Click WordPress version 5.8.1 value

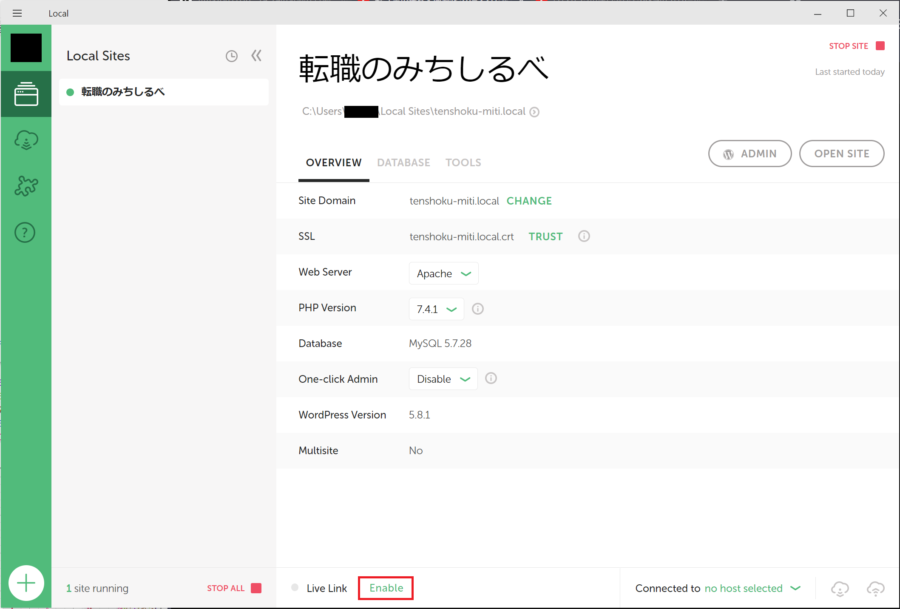(x=420, y=415)
